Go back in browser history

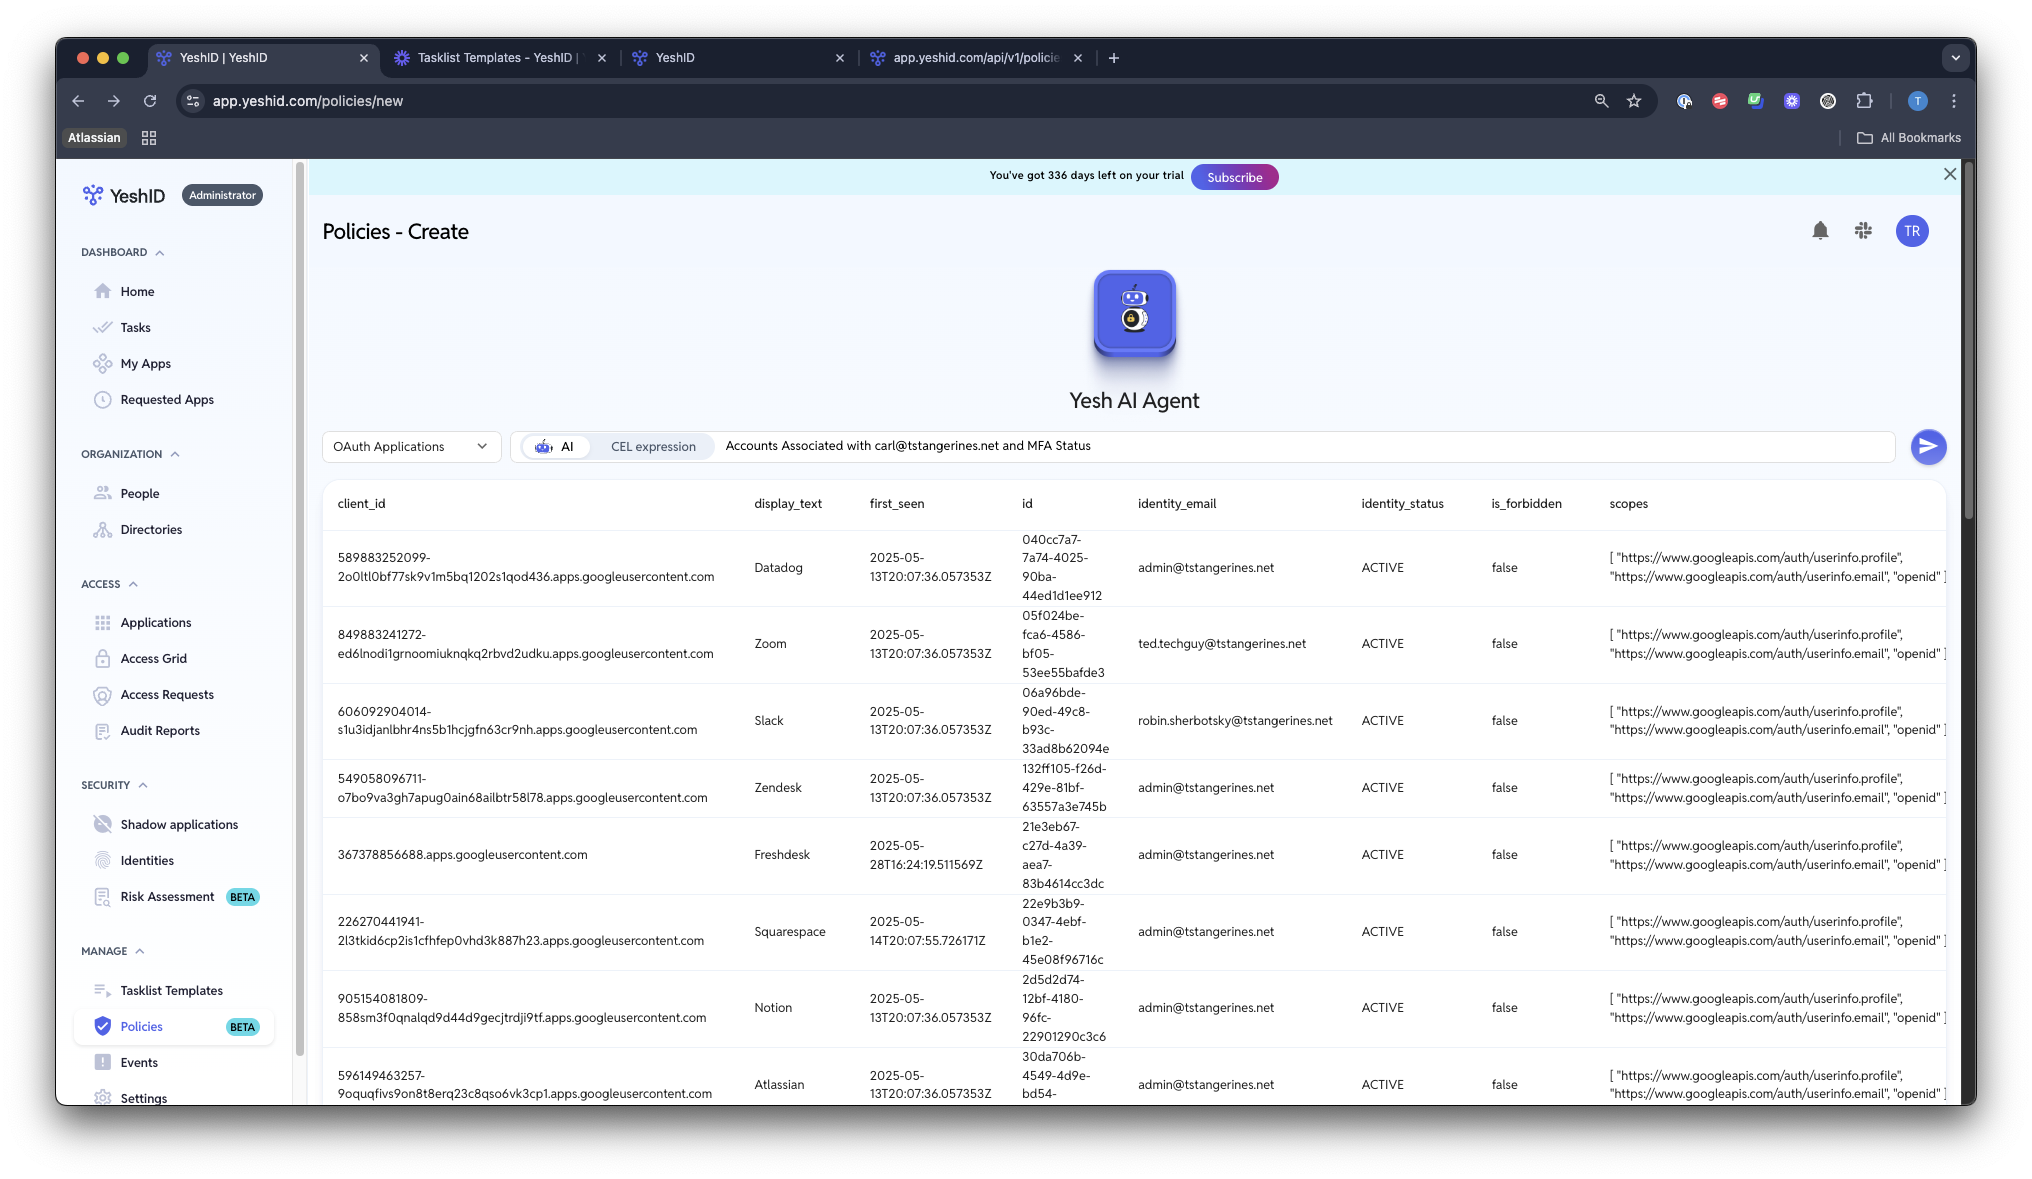coord(78,101)
